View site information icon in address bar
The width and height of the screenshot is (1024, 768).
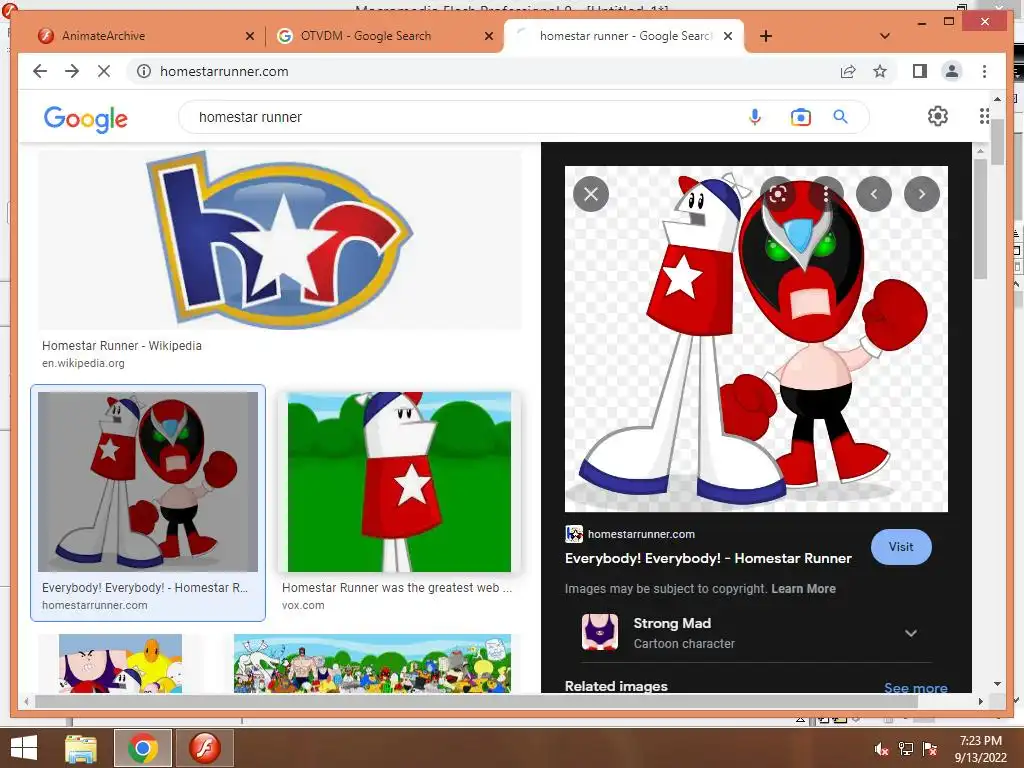(x=144, y=71)
